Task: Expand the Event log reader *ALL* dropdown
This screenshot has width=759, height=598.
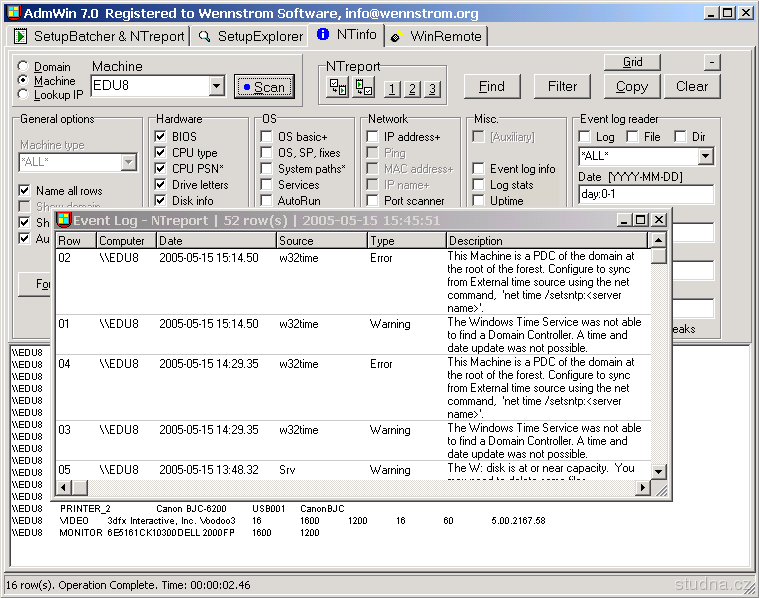Action: tap(705, 157)
